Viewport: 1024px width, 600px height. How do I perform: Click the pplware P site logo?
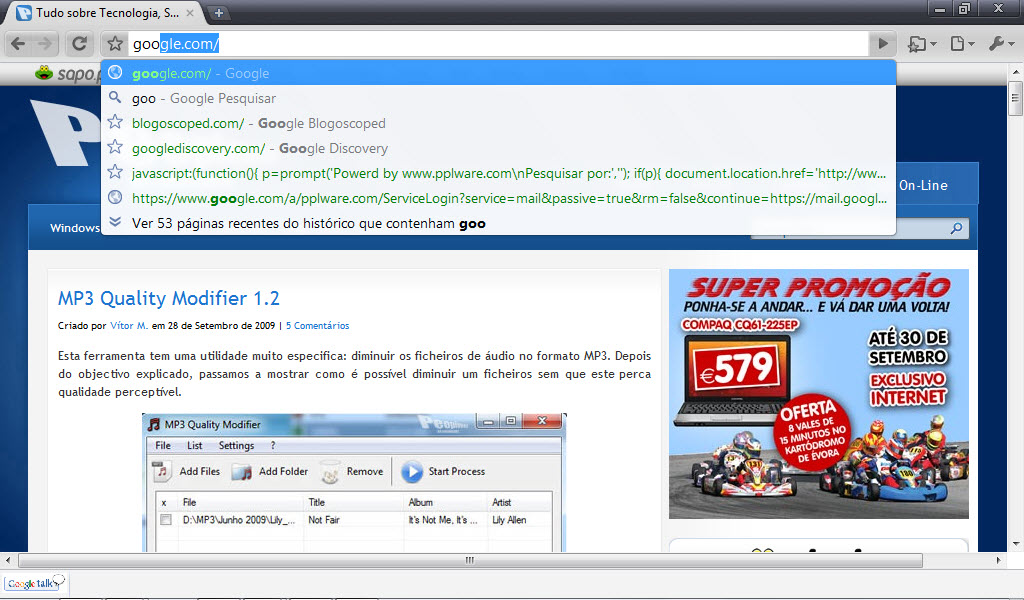pyautogui.click(x=65, y=134)
